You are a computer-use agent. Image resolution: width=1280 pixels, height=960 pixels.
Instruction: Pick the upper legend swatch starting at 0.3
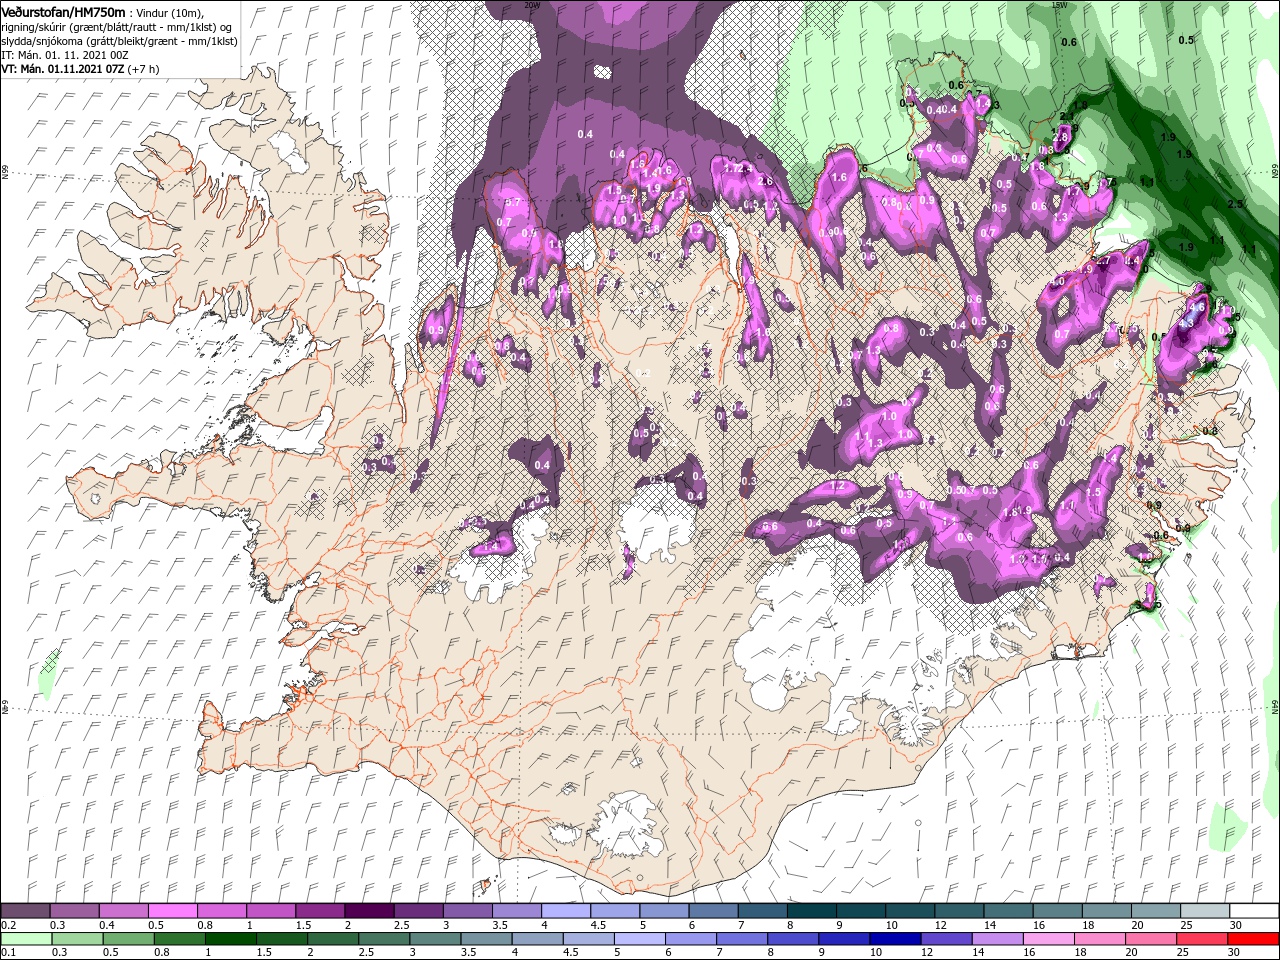pyautogui.click(x=75, y=911)
